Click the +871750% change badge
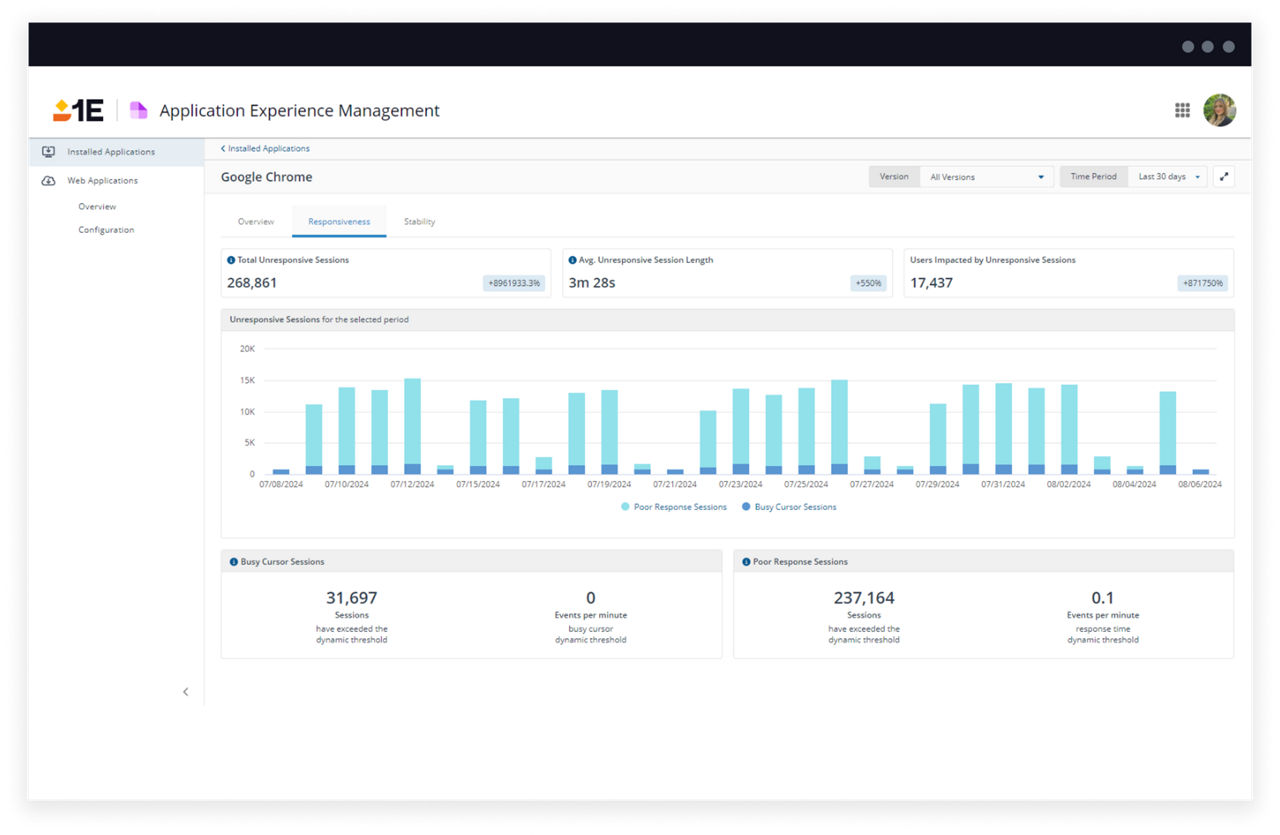The width and height of the screenshot is (1280, 835). [x=1203, y=283]
